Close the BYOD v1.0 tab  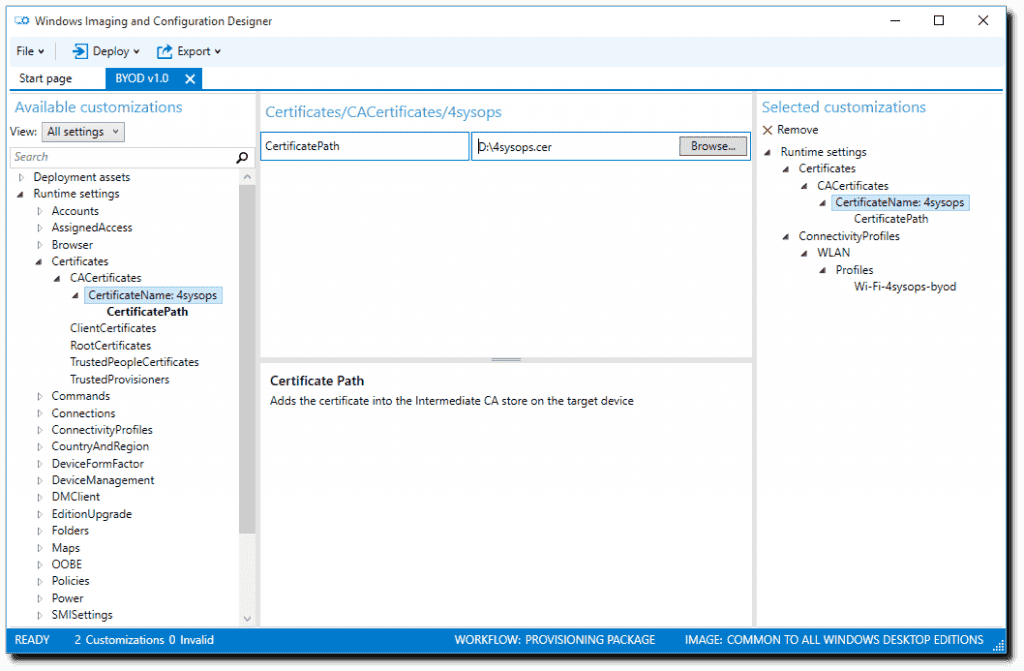point(190,79)
